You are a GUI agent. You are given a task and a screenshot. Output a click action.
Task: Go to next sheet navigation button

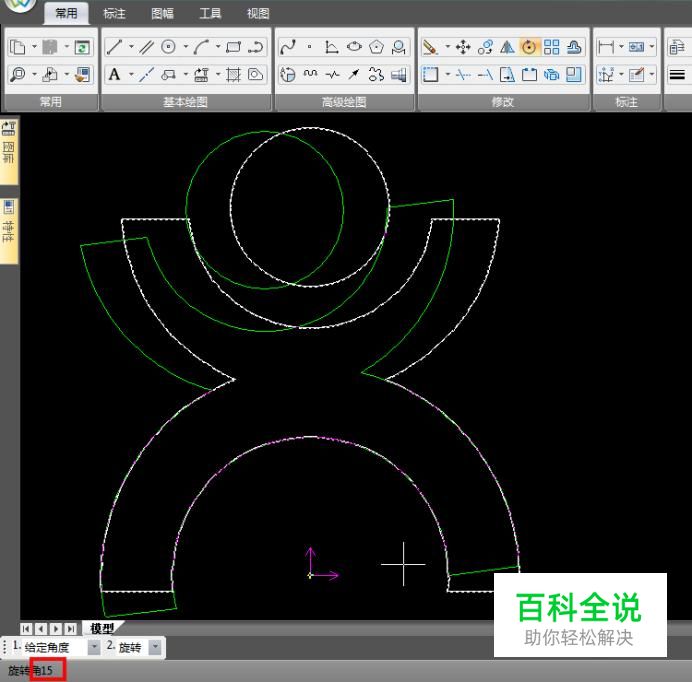[x=56, y=629]
